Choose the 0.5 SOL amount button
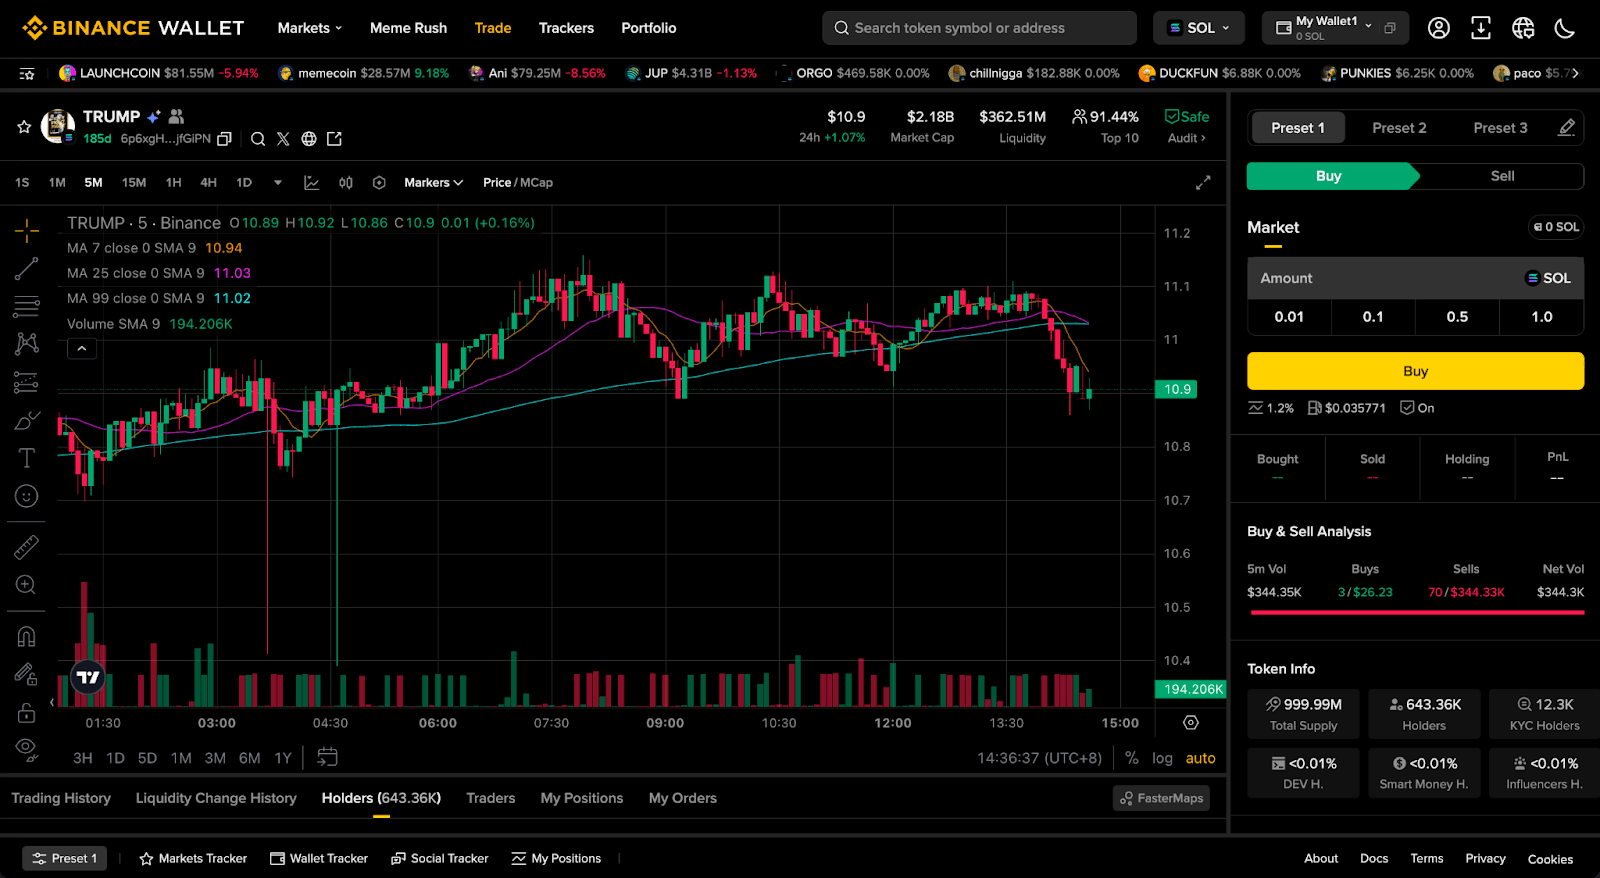Screen dimensions: 1600x878 point(1457,317)
